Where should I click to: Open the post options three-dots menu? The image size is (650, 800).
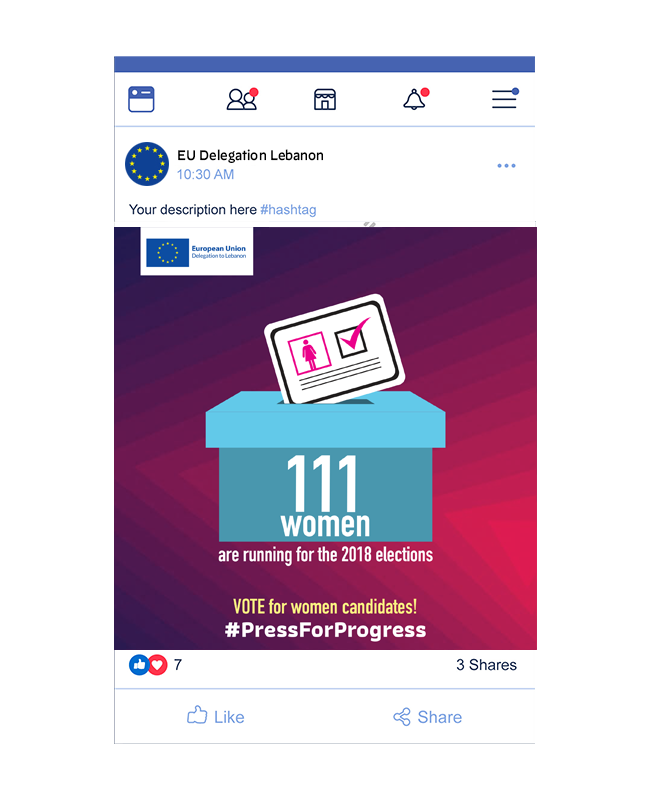coord(506,166)
